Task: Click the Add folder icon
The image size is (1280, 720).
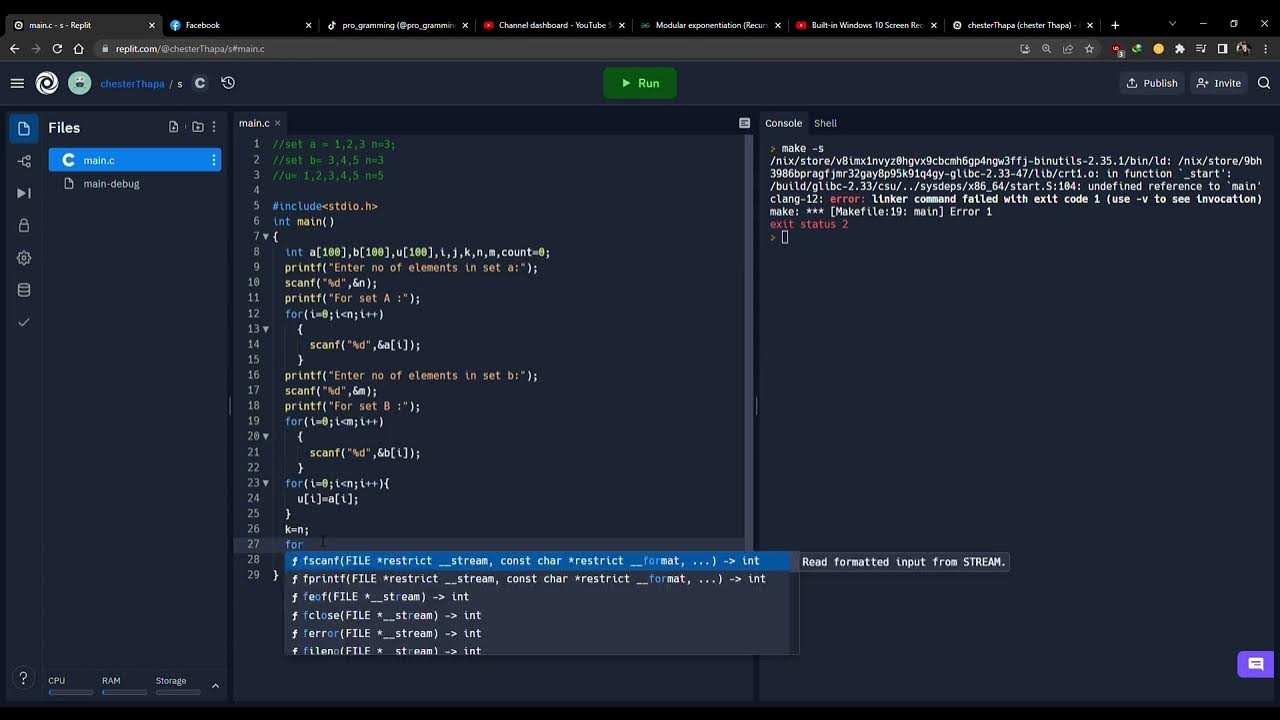Action: tap(198, 127)
